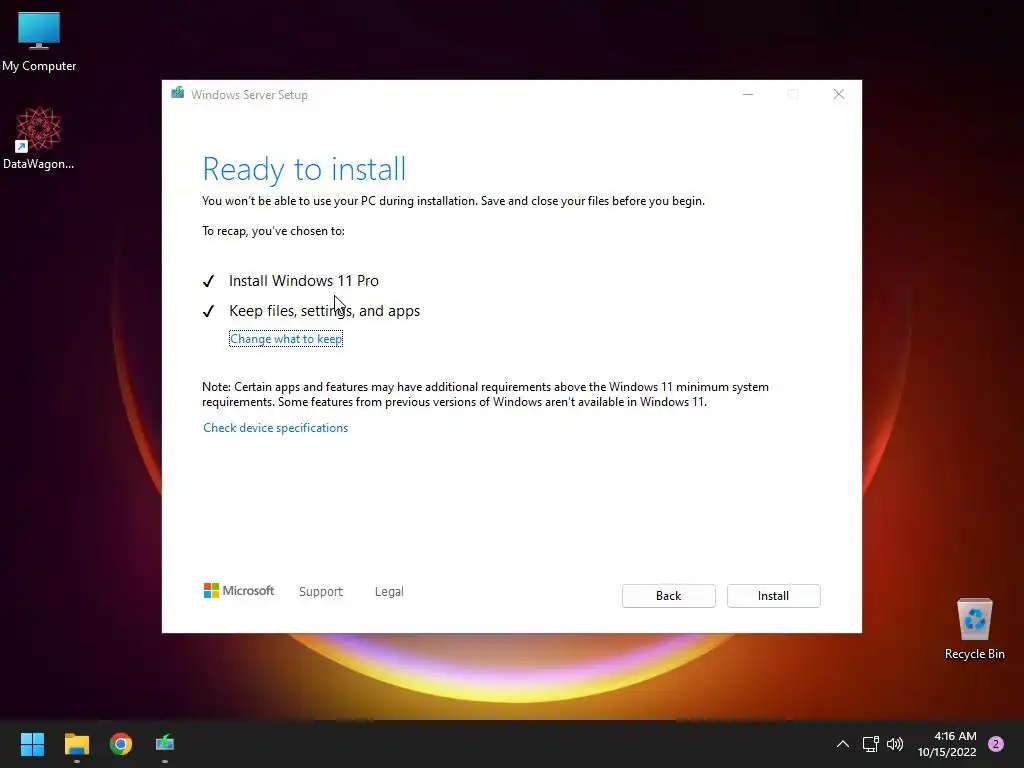Click the Windows Server Setup title text
The image size is (1024, 768).
click(x=249, y=95)
